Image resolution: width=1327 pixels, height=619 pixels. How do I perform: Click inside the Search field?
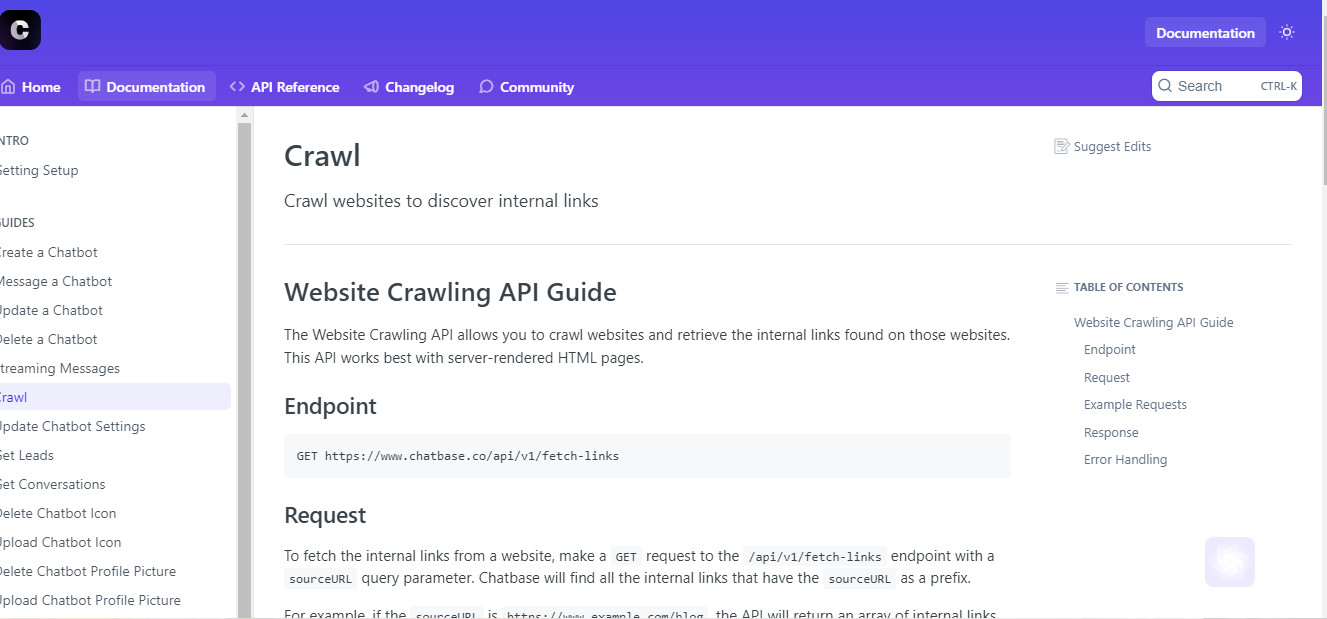click(1227, 86)
